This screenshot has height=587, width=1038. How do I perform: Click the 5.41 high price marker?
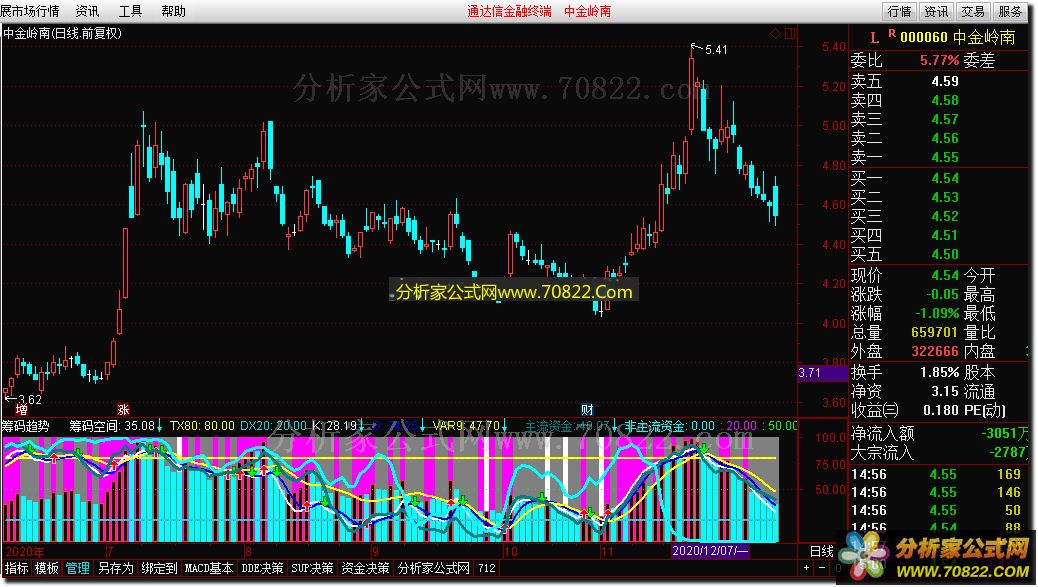coord(716,50)
